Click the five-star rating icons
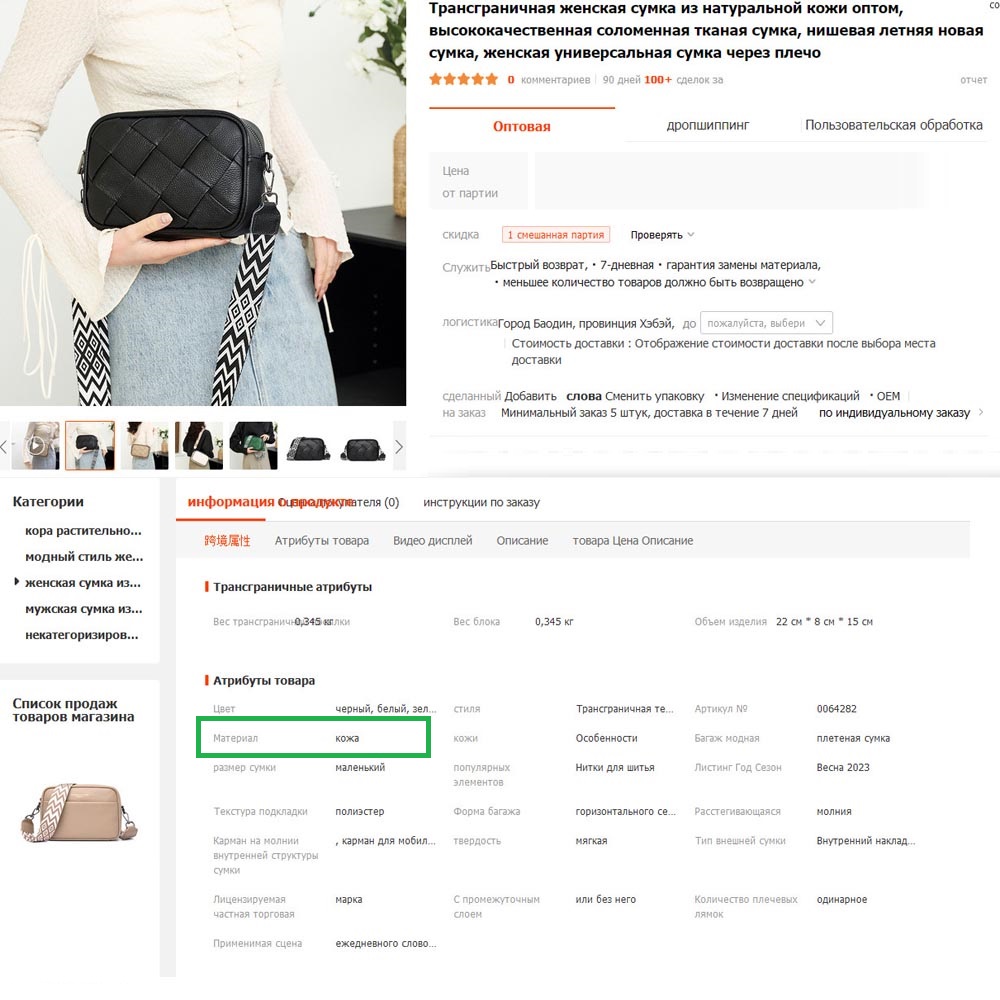 463,80
